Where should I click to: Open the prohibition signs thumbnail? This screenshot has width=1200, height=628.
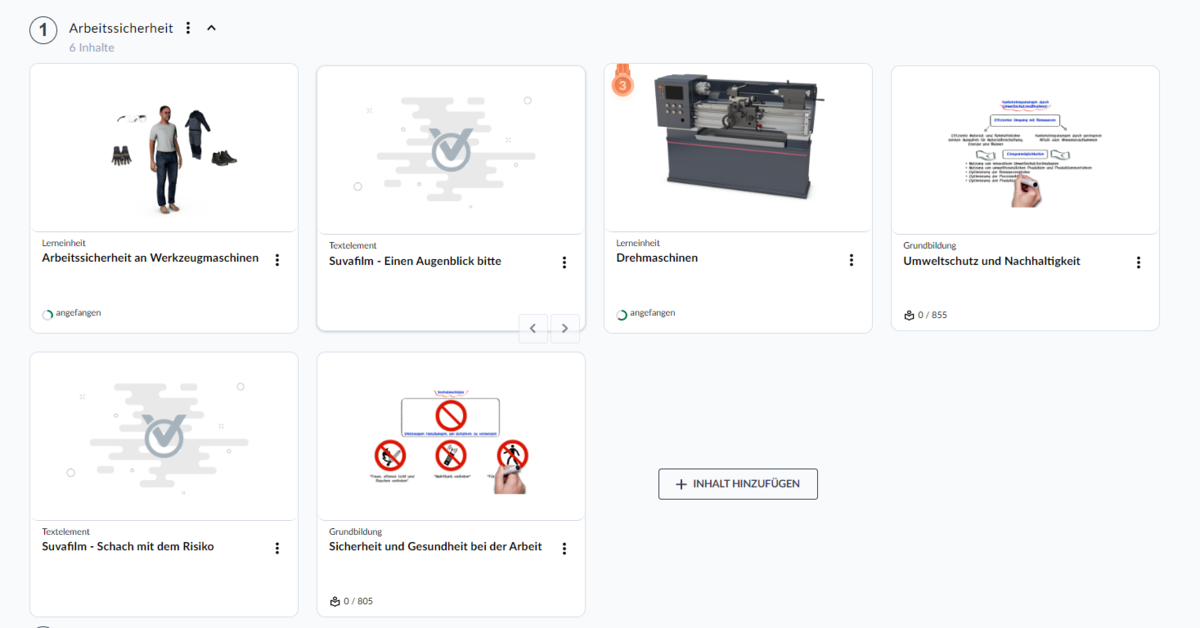(x=450, y=440)
